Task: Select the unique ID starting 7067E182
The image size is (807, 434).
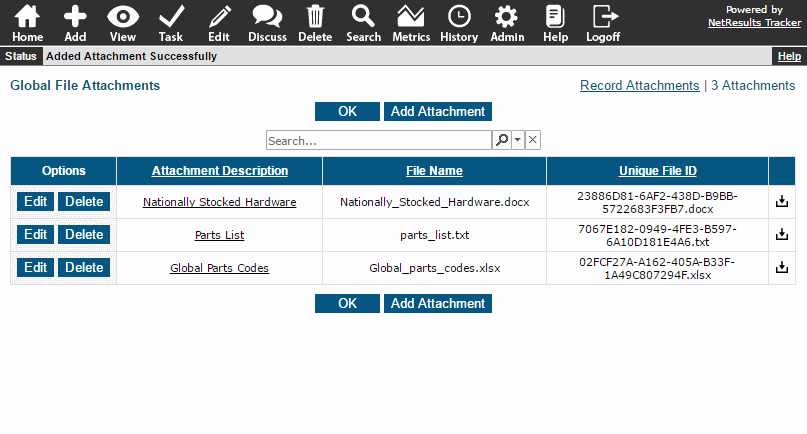Action: point(658,235)
